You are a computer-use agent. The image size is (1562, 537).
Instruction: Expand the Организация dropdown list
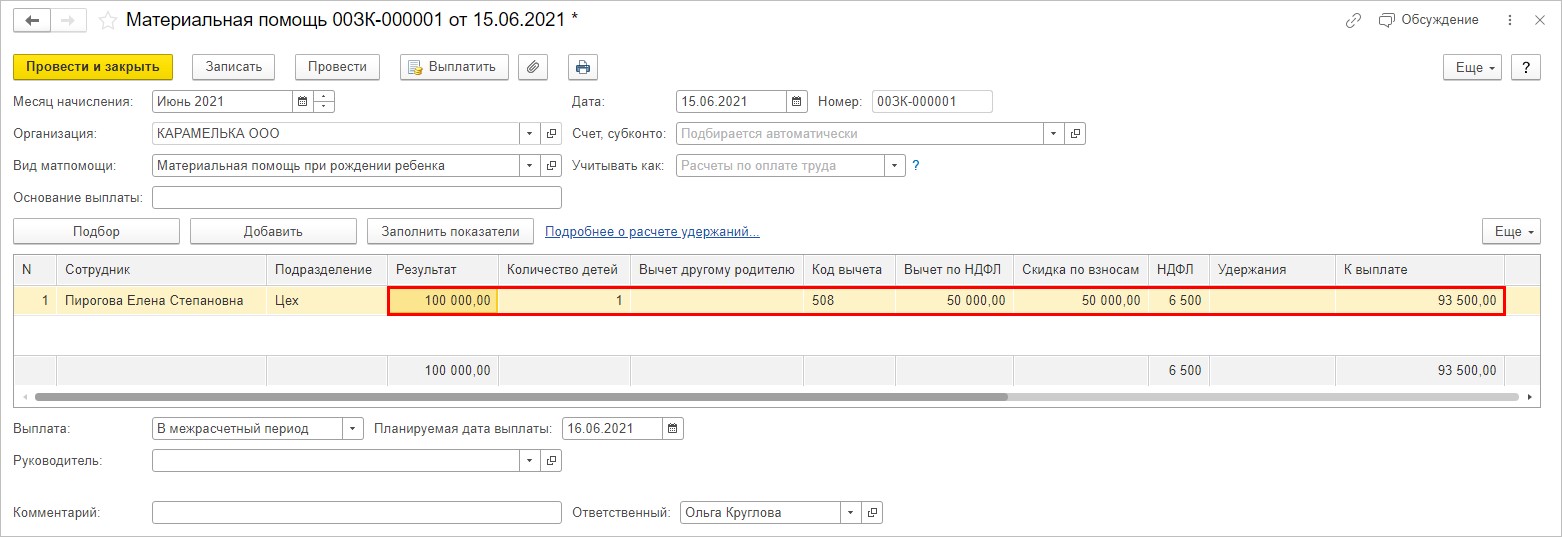click(x=529, y=133)
